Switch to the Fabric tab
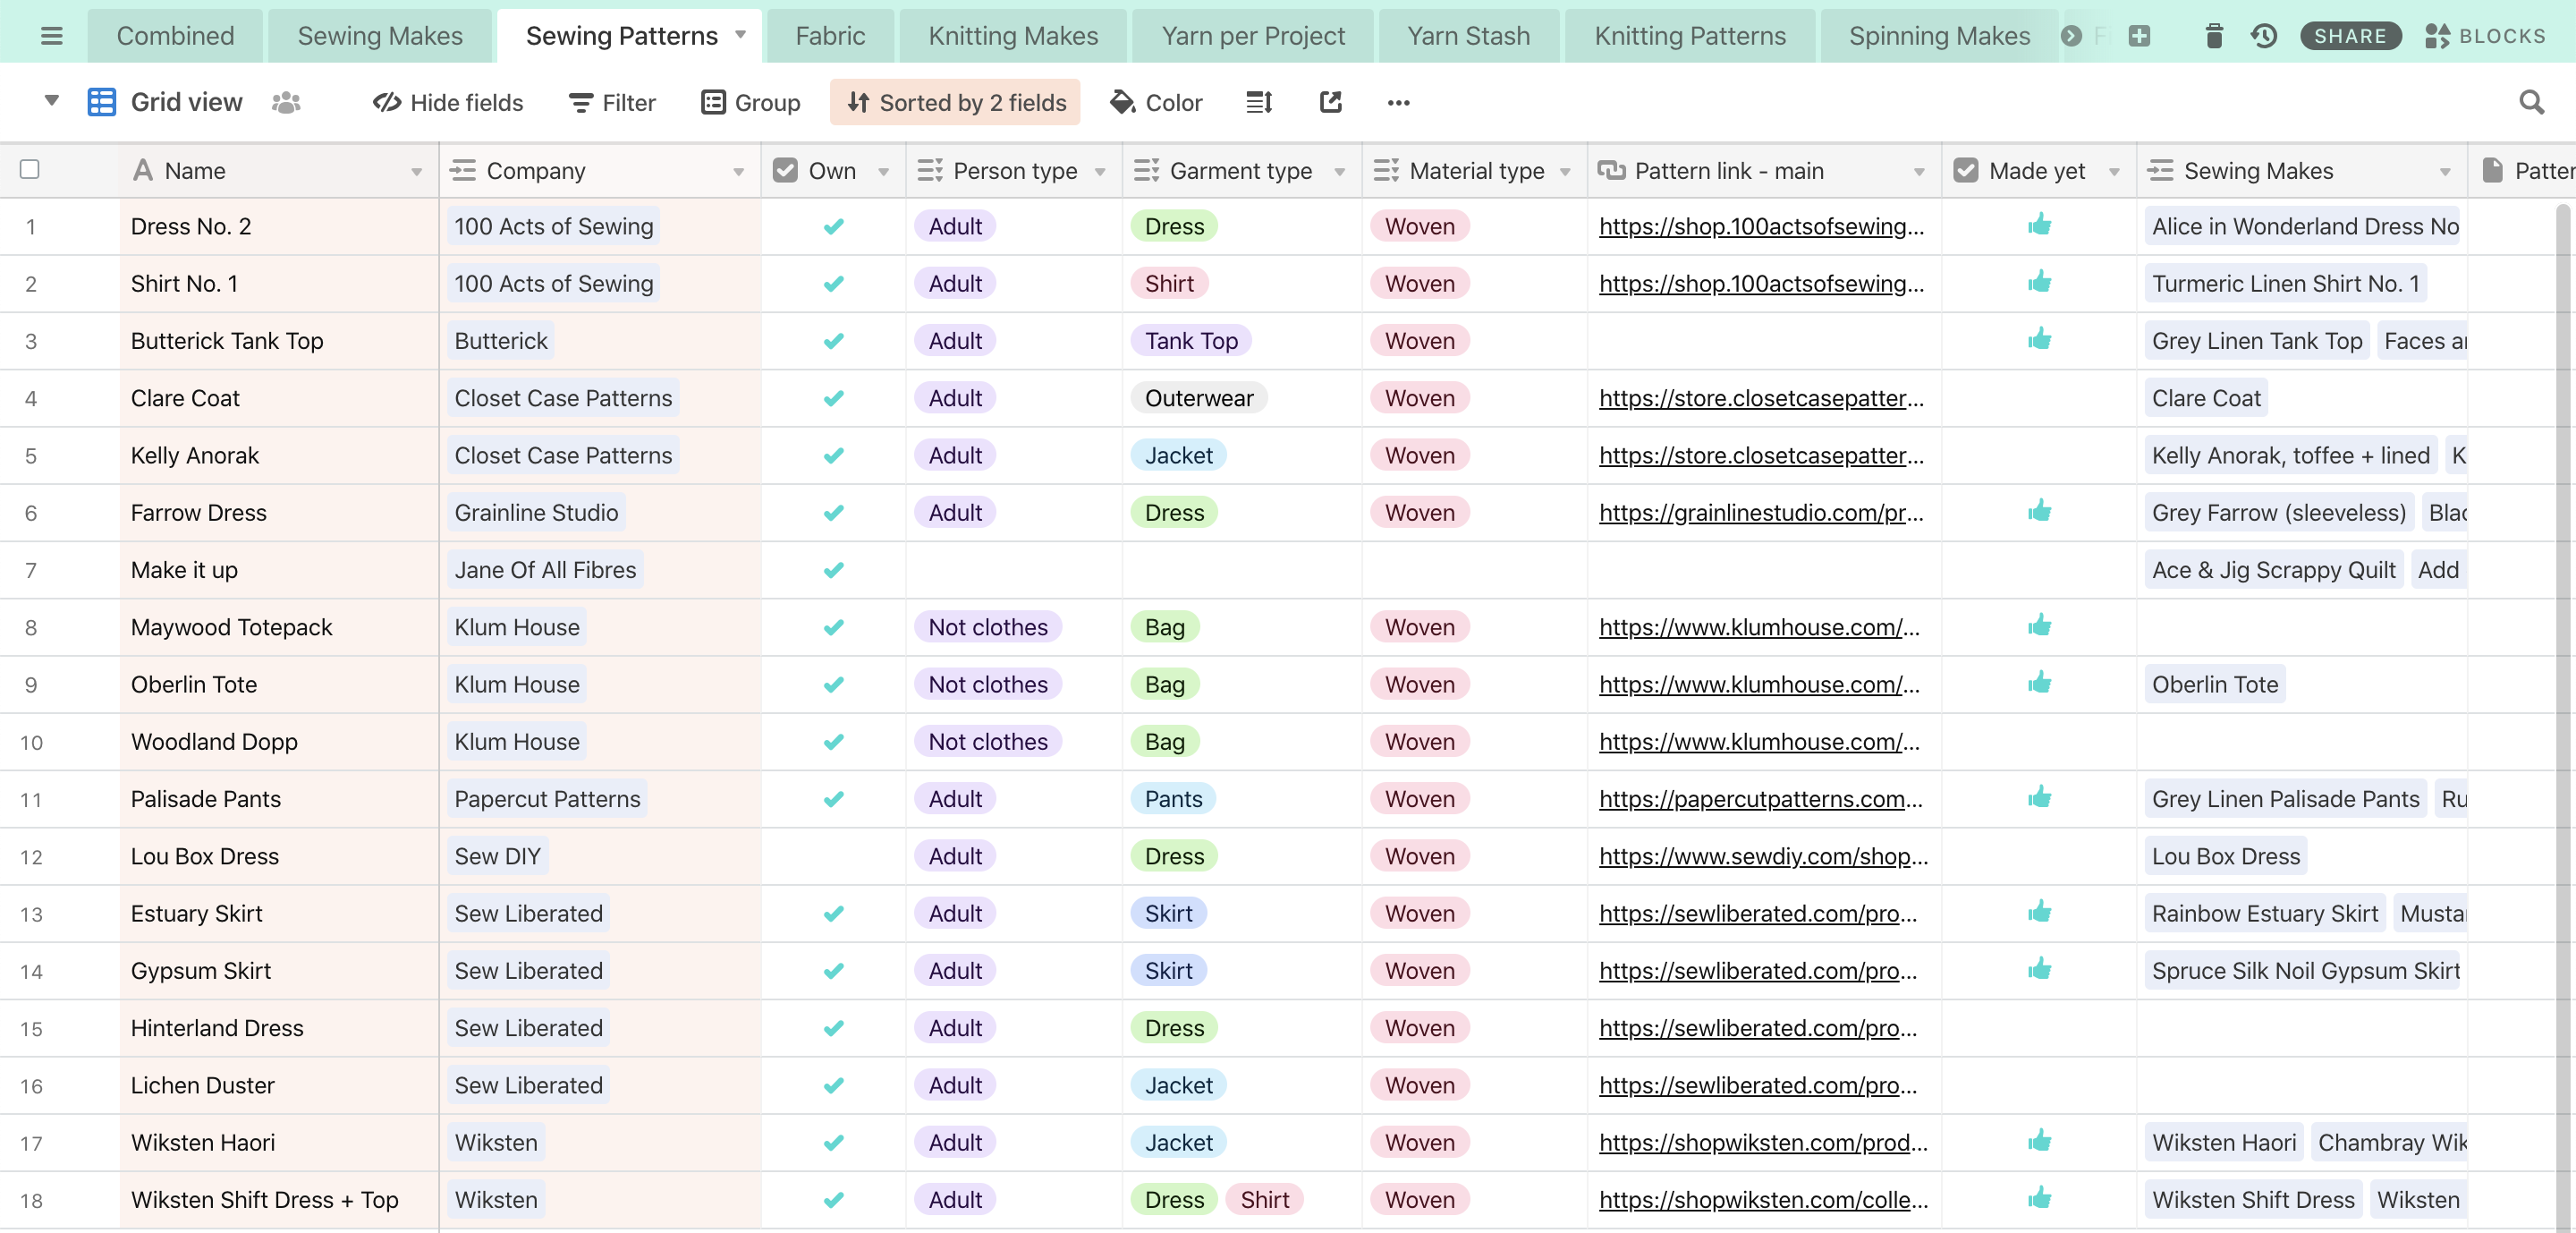Screen dimensions: 2576x1233 pos(830,37)
